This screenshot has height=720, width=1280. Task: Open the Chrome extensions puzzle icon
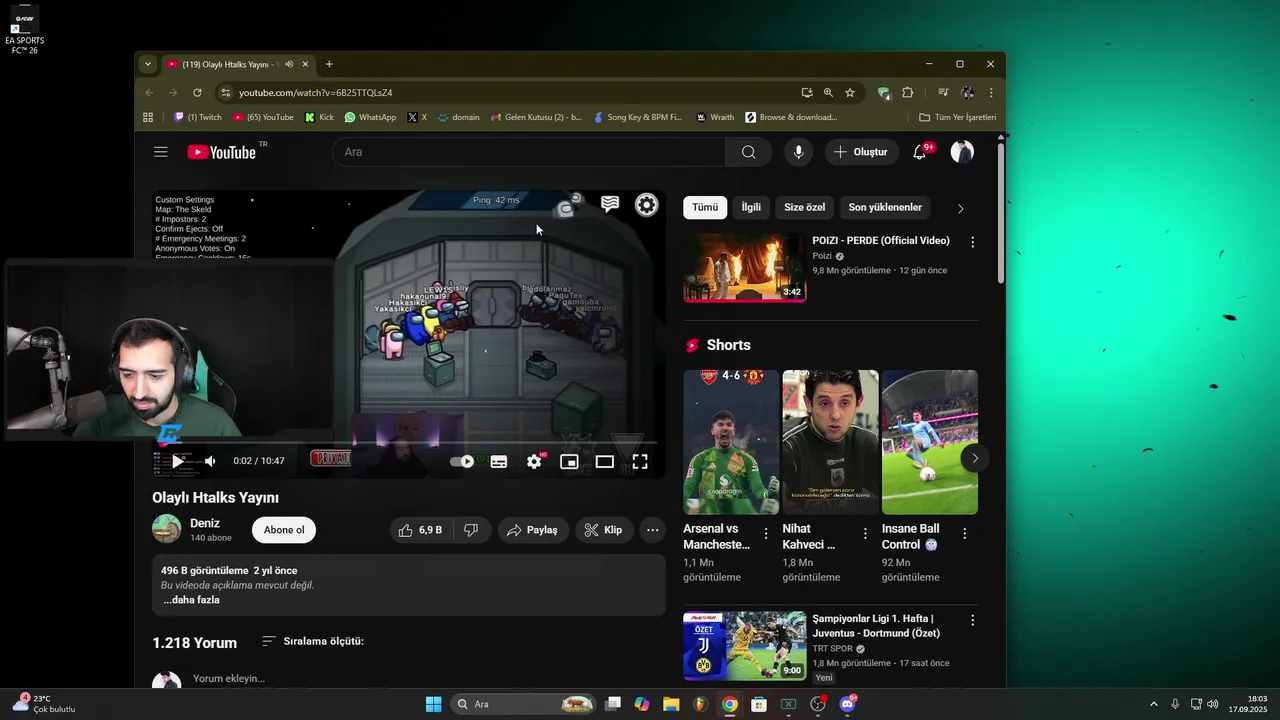click(908, 92)
